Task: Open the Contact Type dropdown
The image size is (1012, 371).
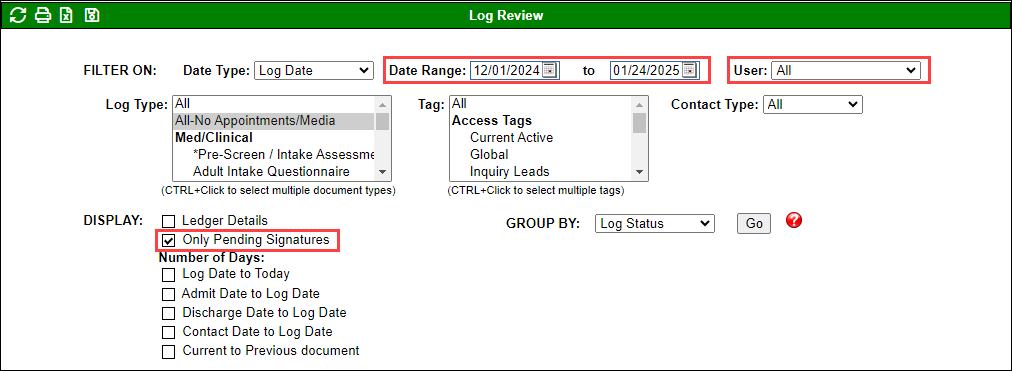Action: 813,105
